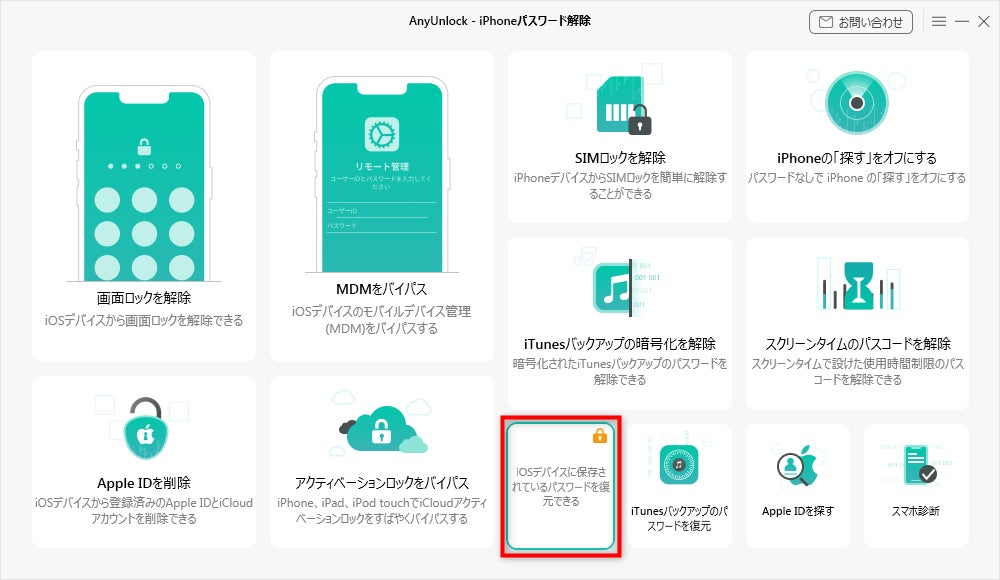Click the Apple ID magnifier search icon
Image resolution: width=1000 pixels, height=580 pixels.
[x=797, y=466]
